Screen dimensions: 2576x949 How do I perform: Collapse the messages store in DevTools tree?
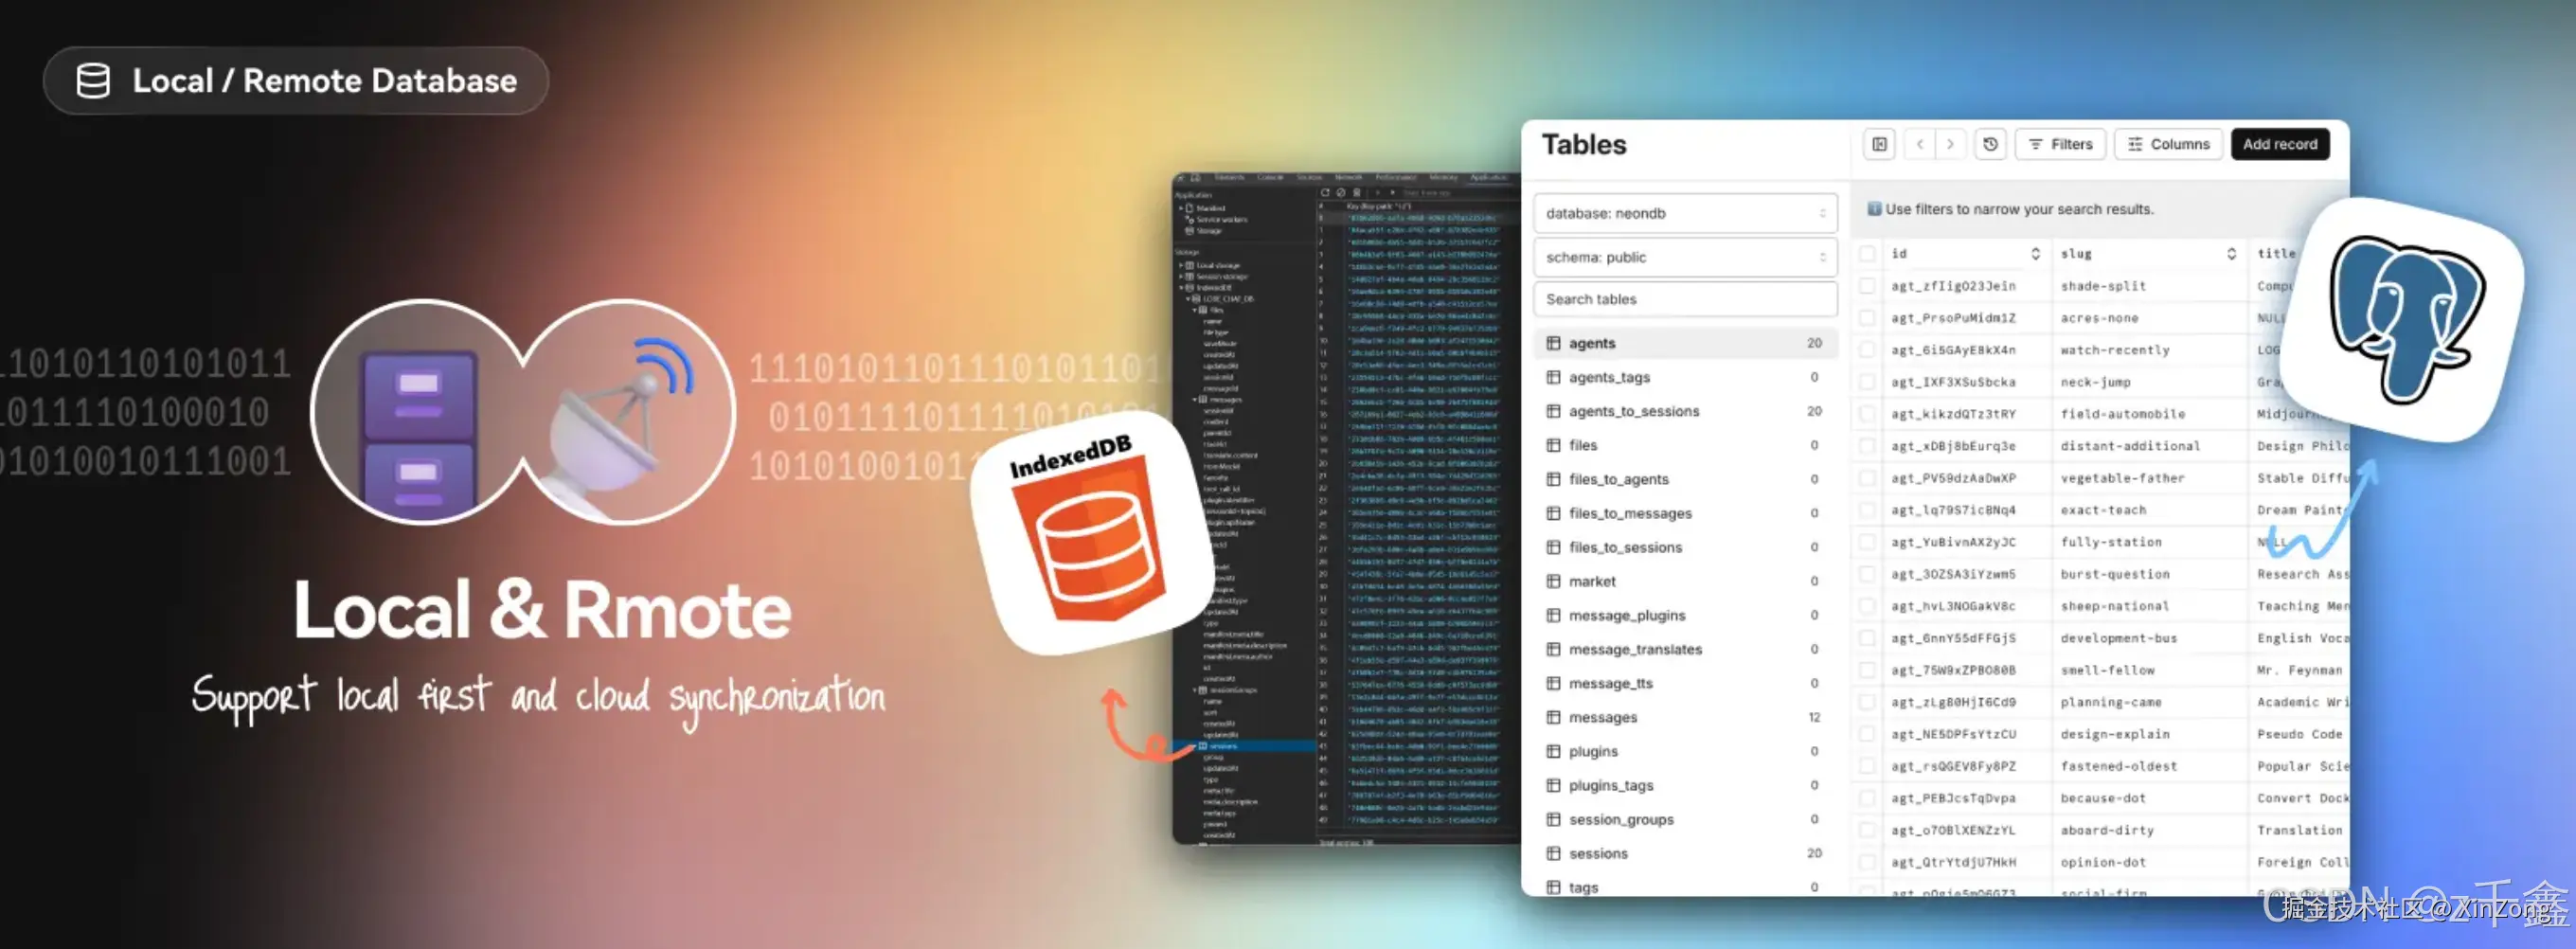1195,399
